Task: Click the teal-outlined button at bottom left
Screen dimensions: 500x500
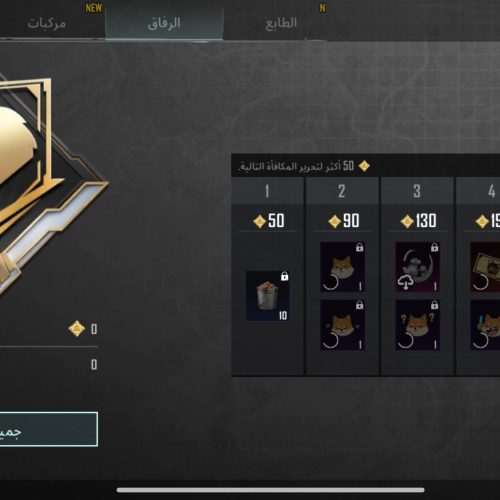Action: [49, 429]
